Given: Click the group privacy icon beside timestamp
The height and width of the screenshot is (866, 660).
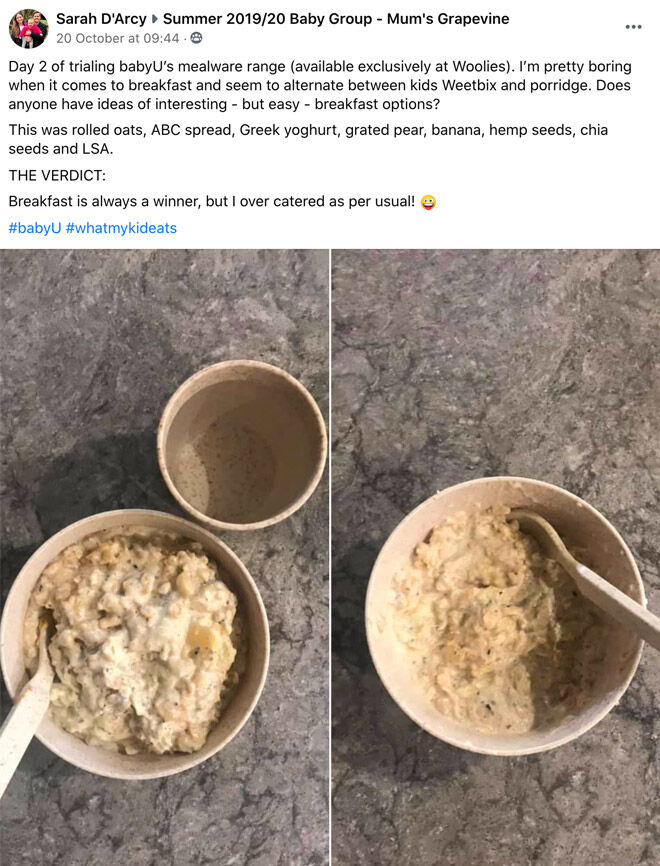Looking at the screenshot, I should coord(196,38).
